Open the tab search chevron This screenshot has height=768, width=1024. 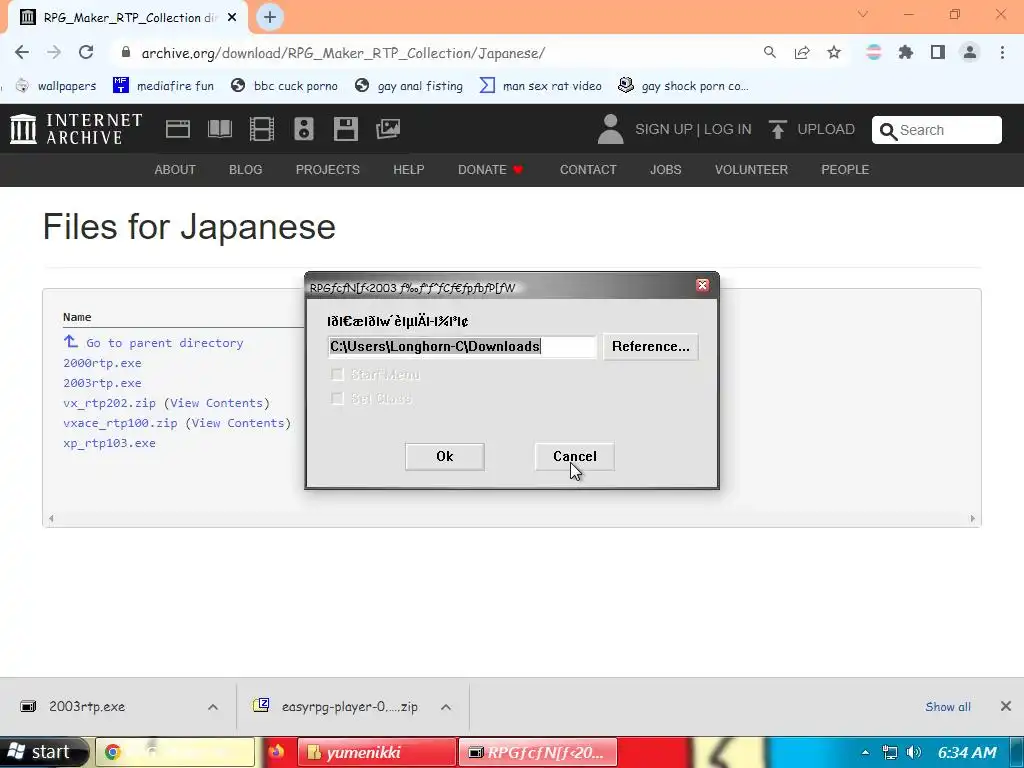point(863,14)
